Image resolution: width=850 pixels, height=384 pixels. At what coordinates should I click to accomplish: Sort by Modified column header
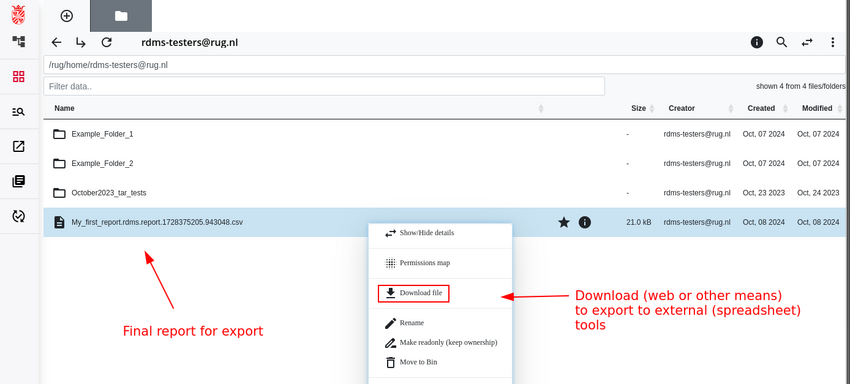pyautogui.click(x=817, y=108)
